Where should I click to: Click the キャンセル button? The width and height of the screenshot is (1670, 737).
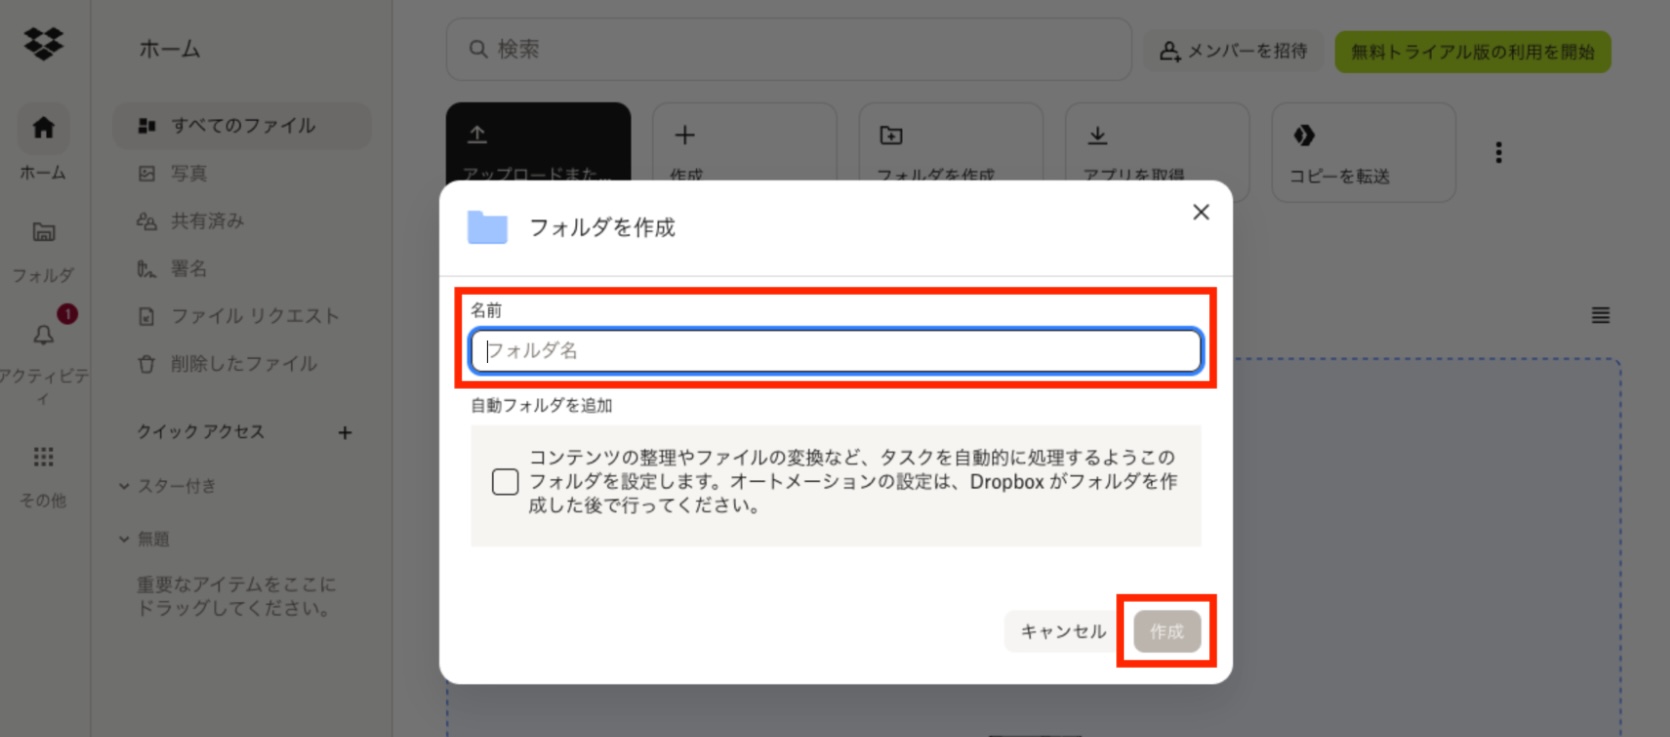[x=1062, y=632]
